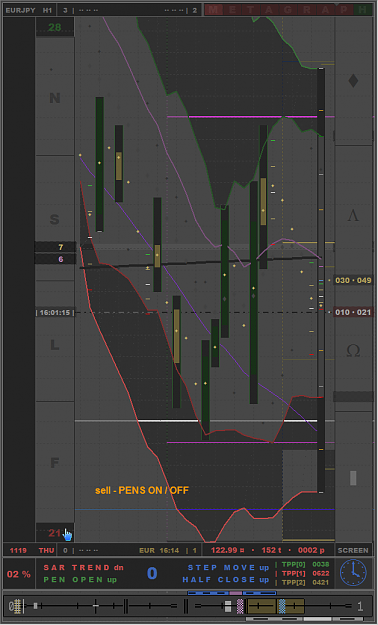Toggle HALF CLOSE up indicator
The image size is (378, 625).
click(x=226, y=580)
